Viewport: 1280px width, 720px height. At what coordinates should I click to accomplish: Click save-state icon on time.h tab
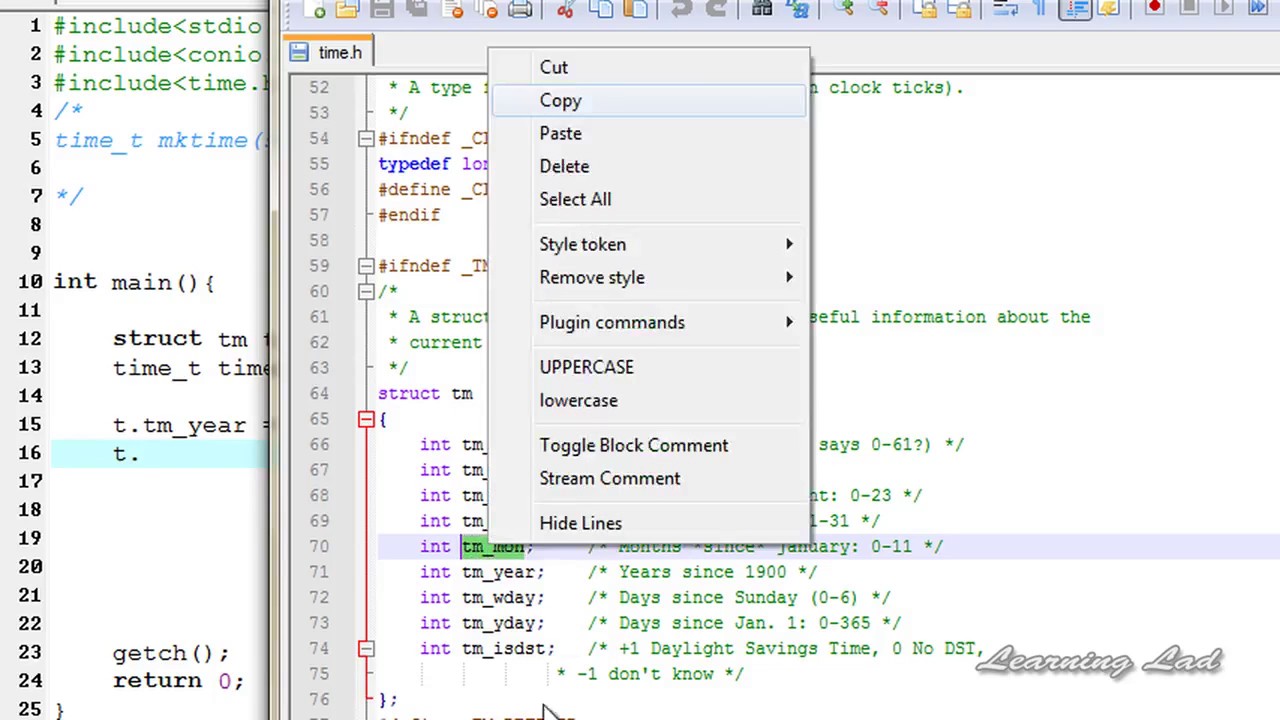pos(301,52)
